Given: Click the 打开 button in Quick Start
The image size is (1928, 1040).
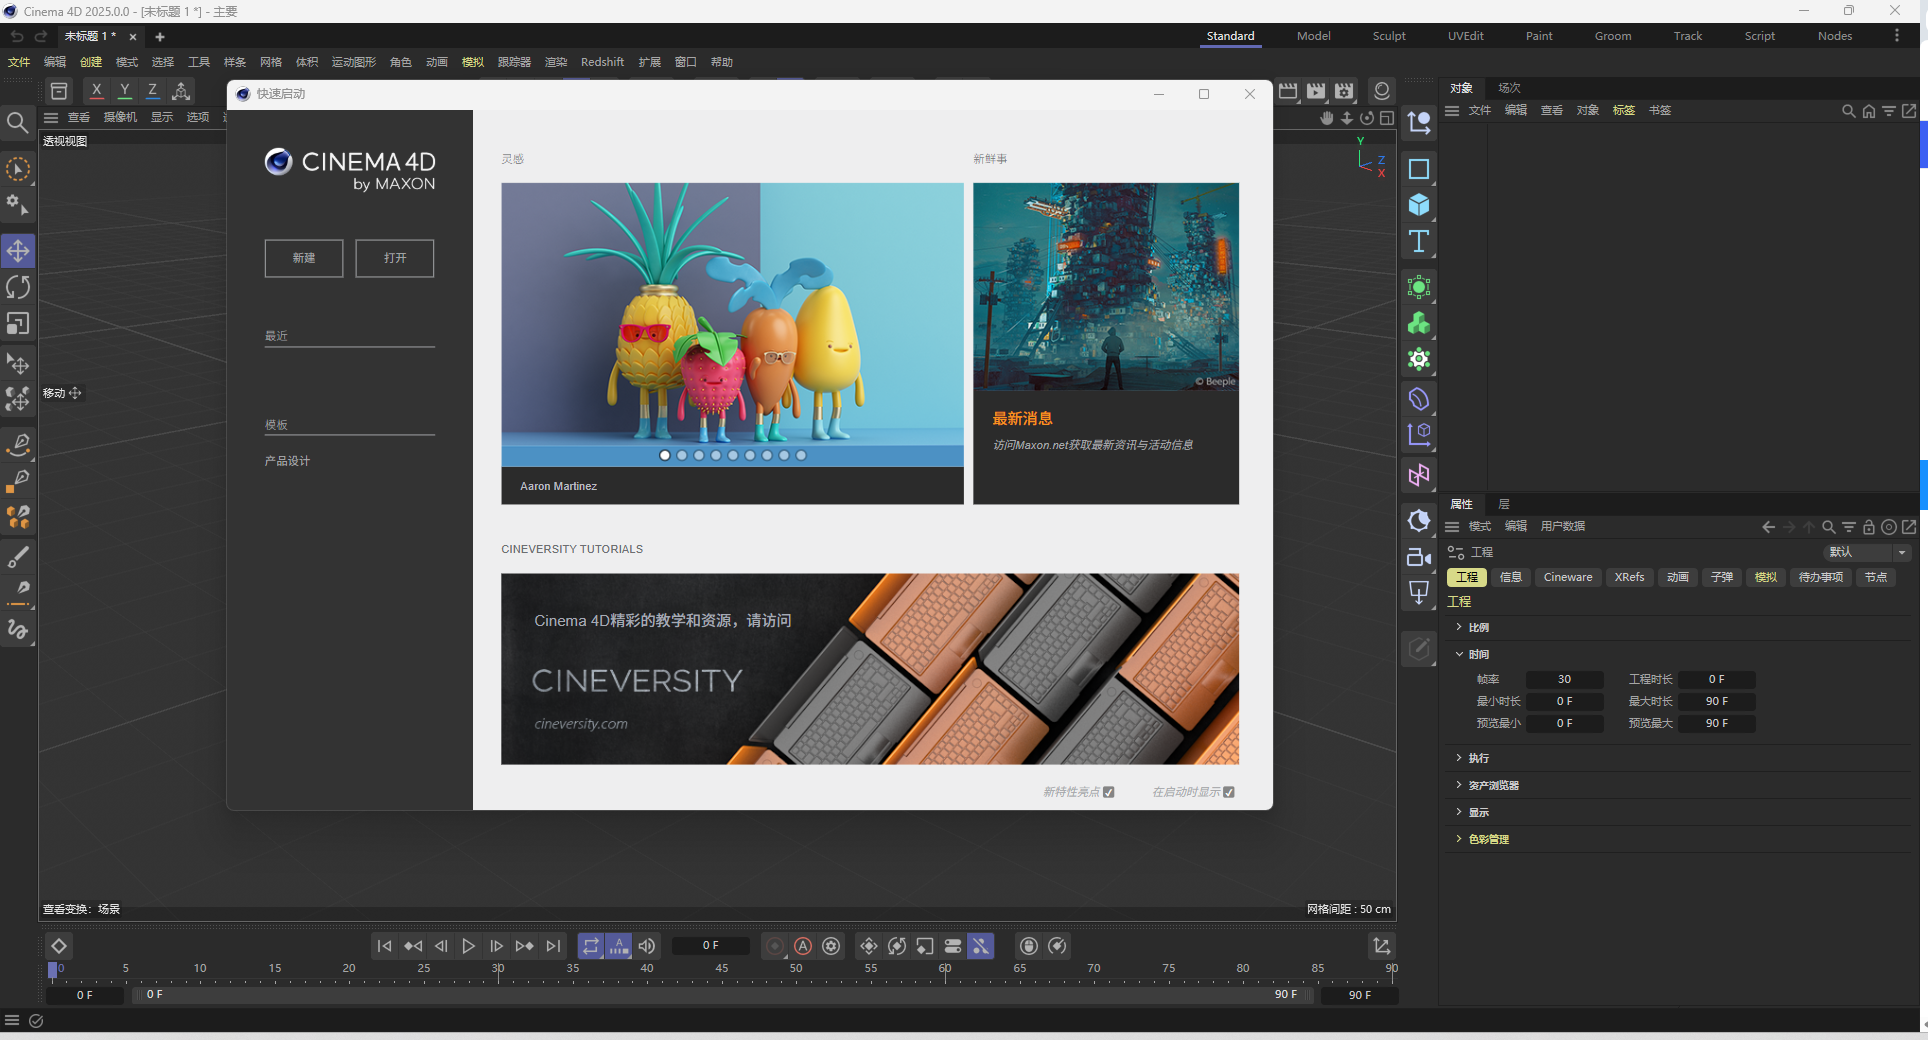Looking at the screenshot, I should point(394,258).
